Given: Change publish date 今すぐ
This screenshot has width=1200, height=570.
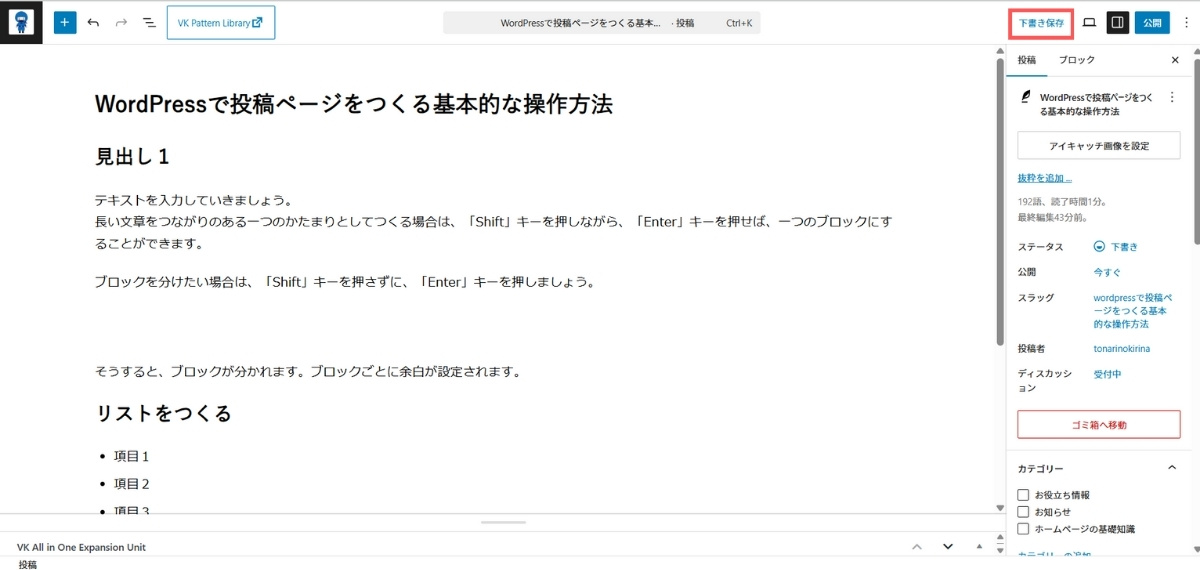Looking at the screenshot, I should (1108, 272).
